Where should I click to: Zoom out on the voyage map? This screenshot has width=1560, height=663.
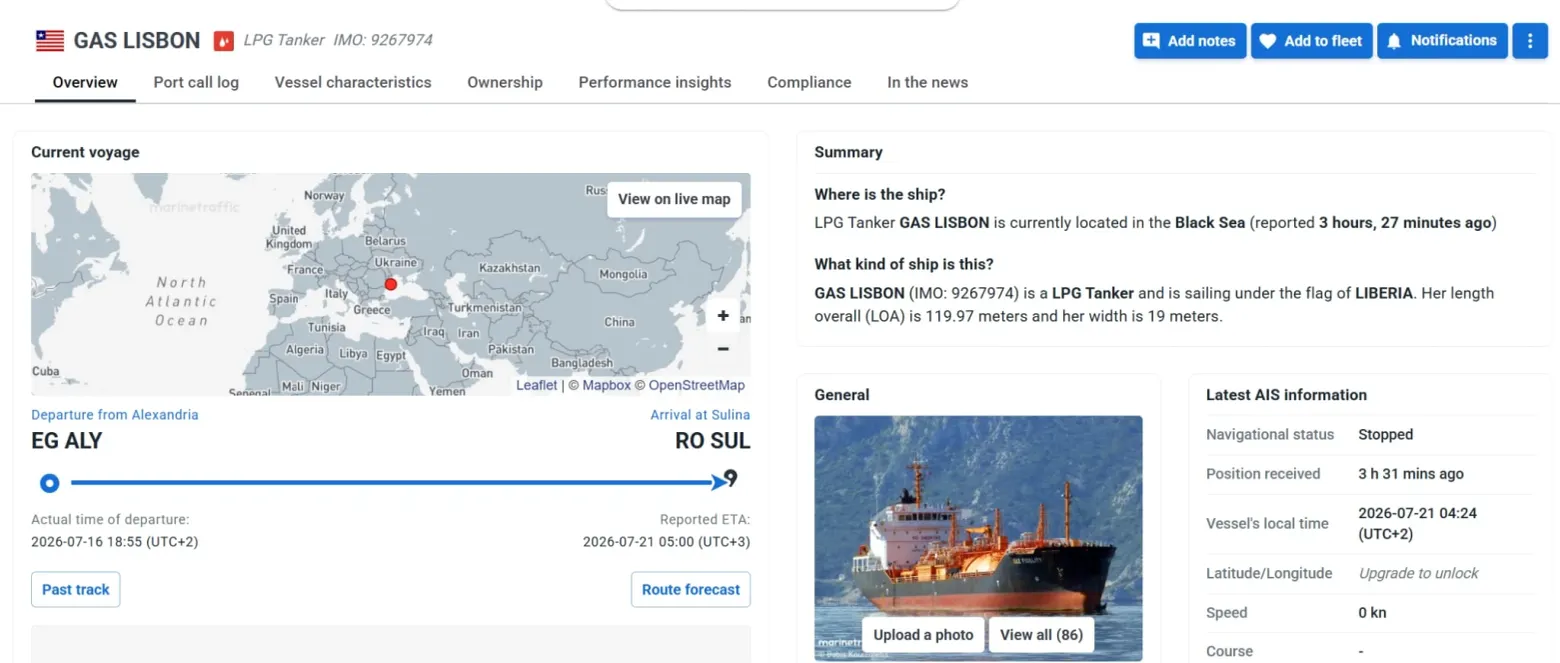pyautogui.click(x=723, y=348)
